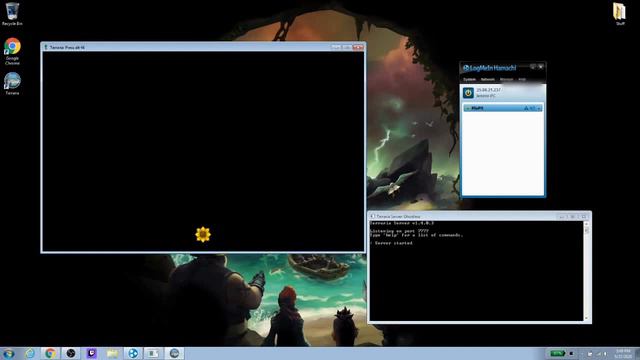Minimize the Hamachi window
640x360 pixels.
[x=533, y=66]
